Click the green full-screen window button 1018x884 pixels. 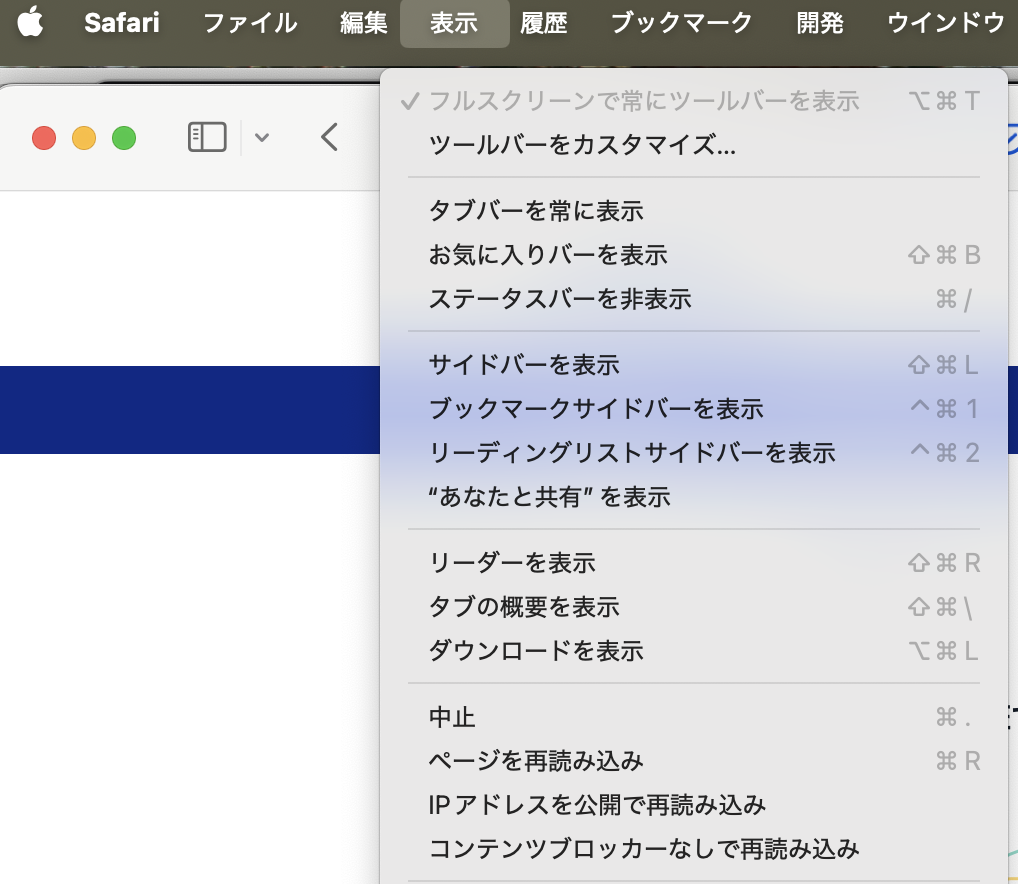pos(123,138)
